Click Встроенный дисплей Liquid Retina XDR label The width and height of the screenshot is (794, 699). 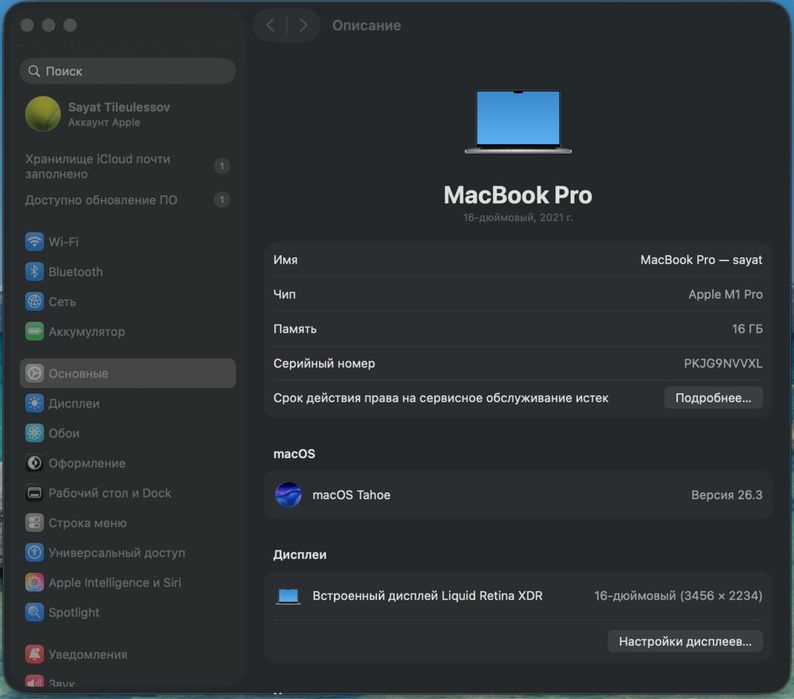(427, 596)
